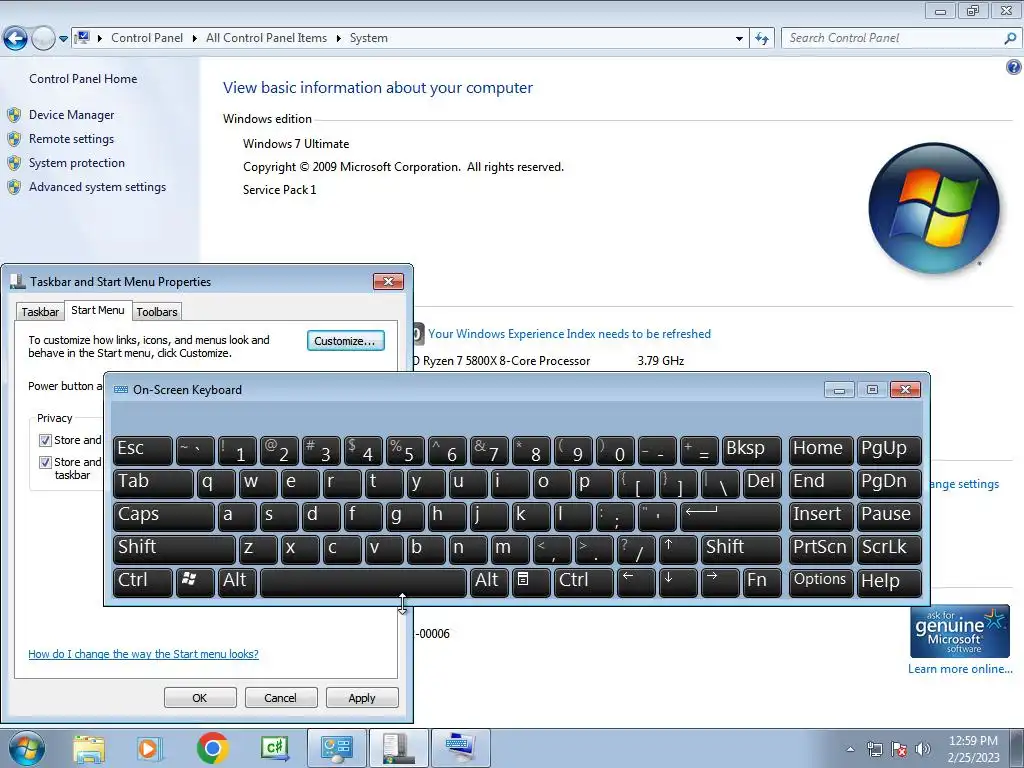The image size is (1024, 768).
Task: Click Control Panel breadcrumb item
Action: coord(147,39)
